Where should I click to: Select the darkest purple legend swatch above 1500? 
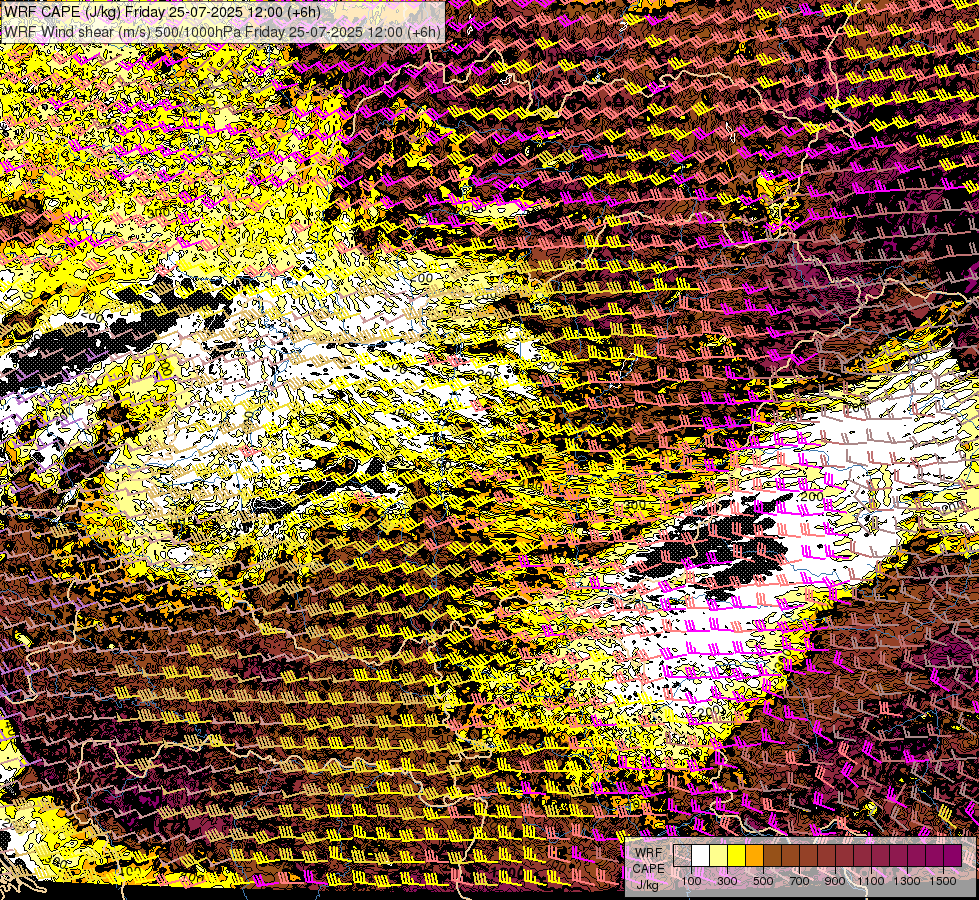click(x=952, y=855)
